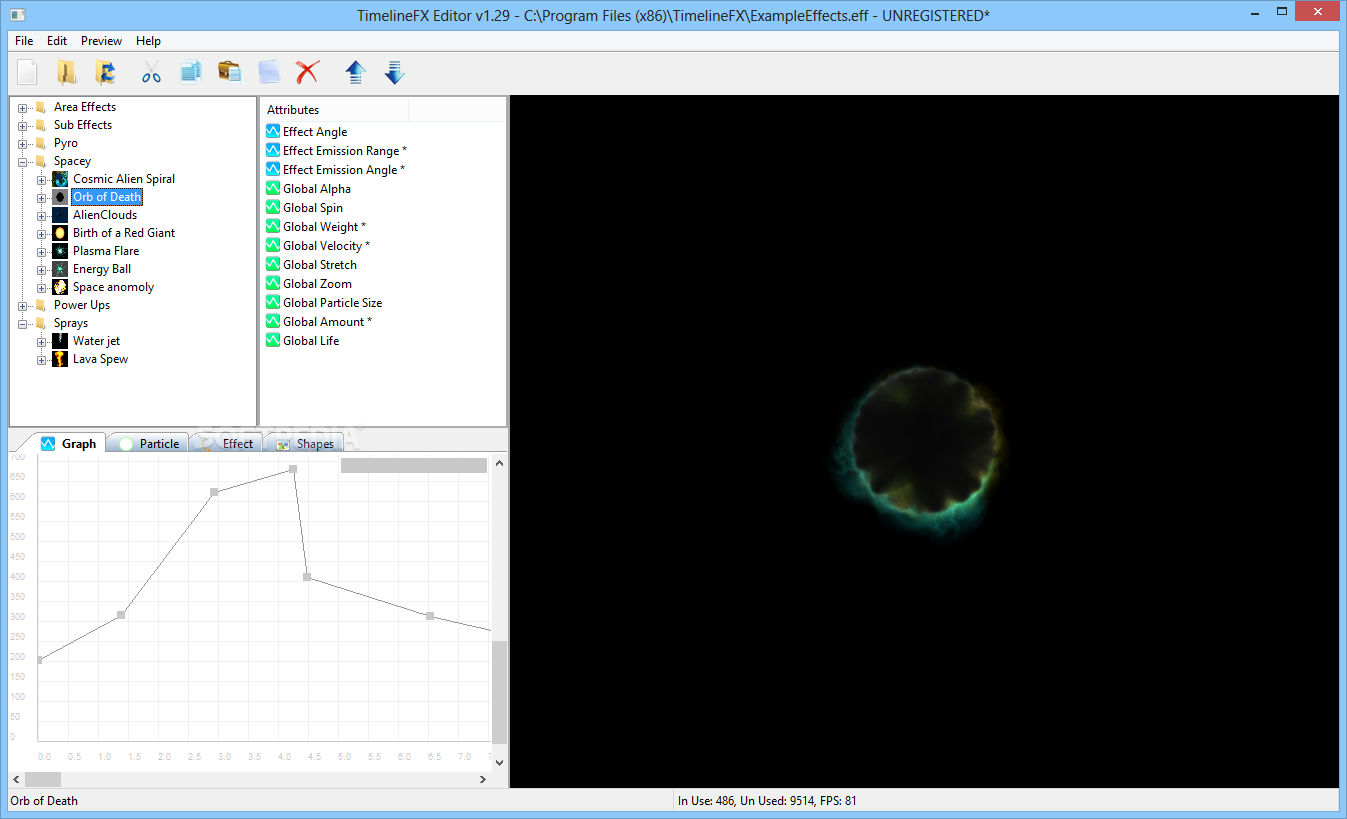Select the Global Amount * attribute
The width and height of the screenshot is (1347, 819).
click(327, 322)
